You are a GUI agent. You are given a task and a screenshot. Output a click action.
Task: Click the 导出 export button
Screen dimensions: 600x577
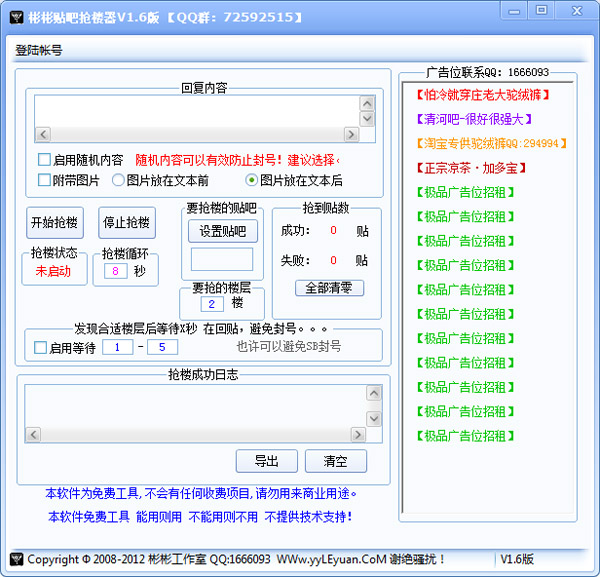(x=267, y=461)
